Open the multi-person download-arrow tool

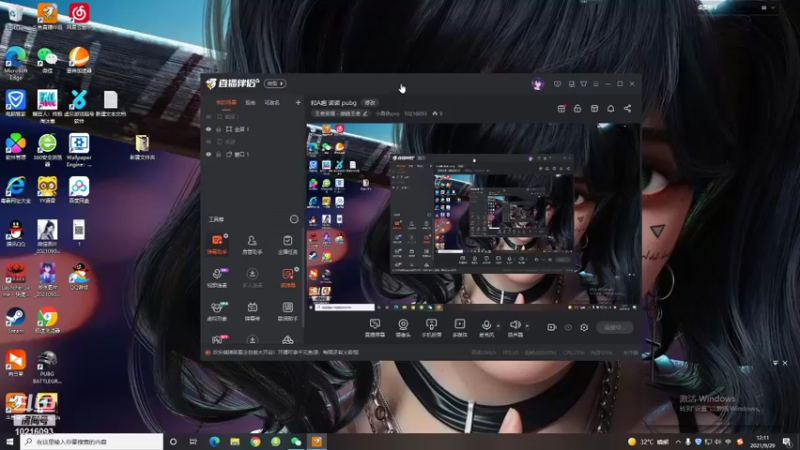pyautogui.click(x=252, y=278)
